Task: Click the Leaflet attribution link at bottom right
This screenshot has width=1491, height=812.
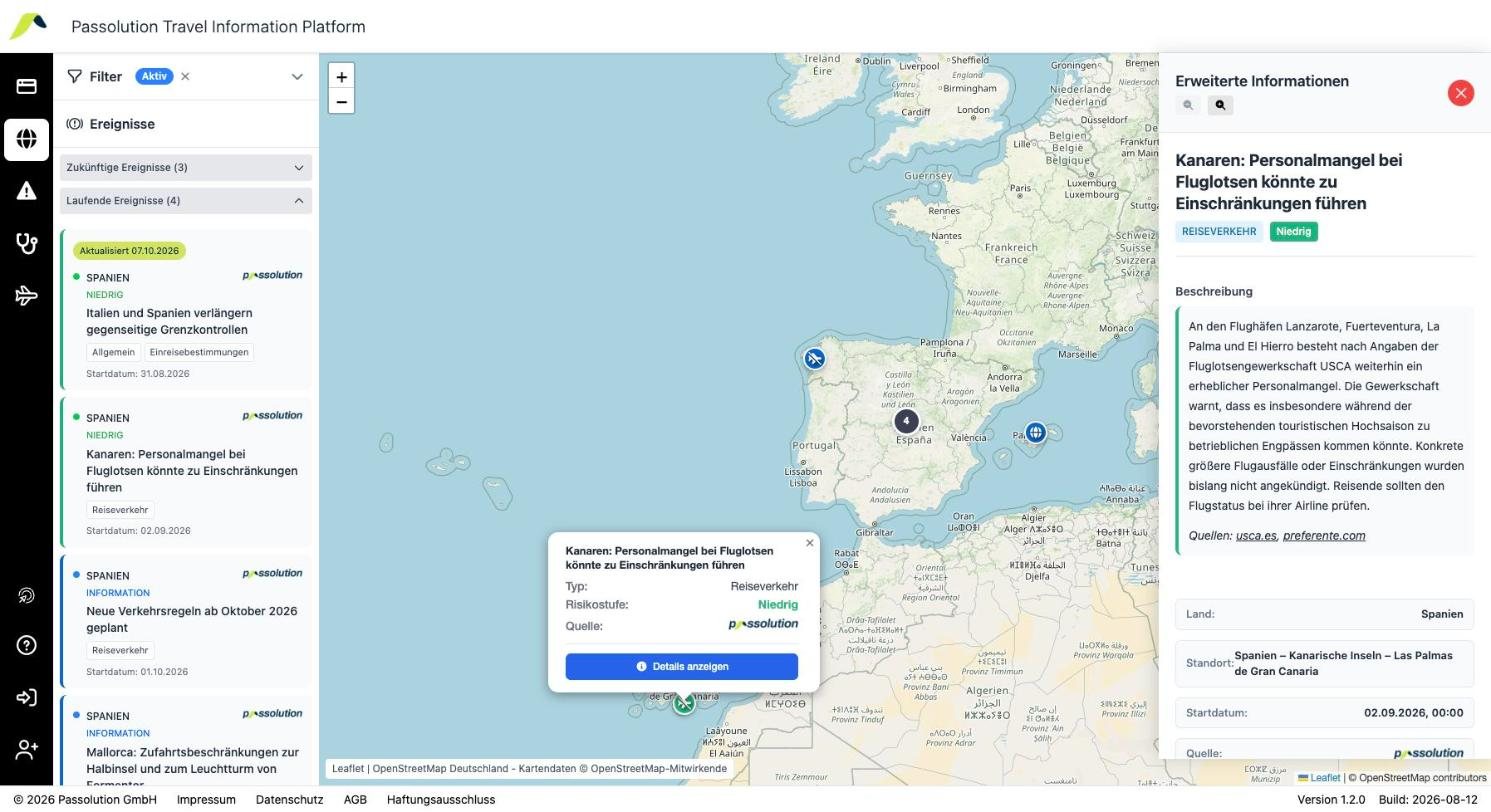Action: 1325,778
